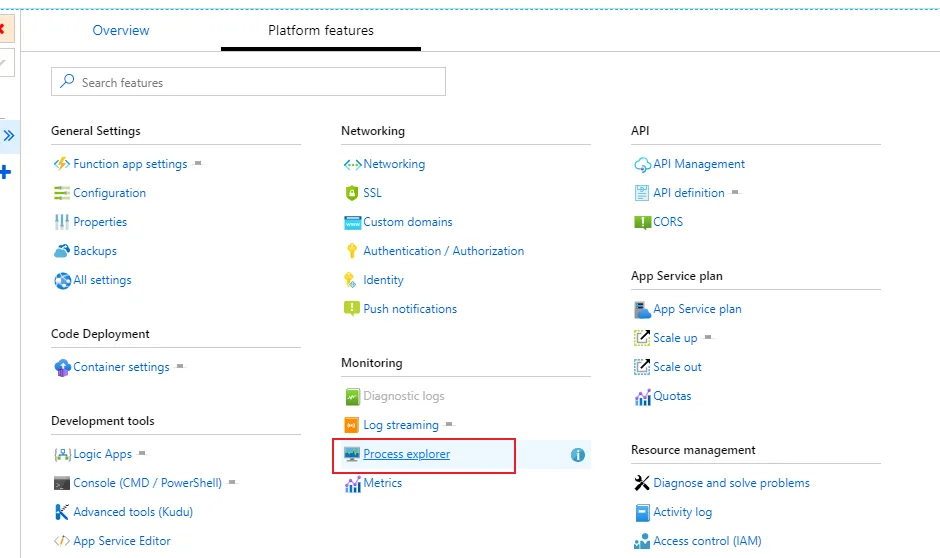Expand the left sidebar with double chevron
Image resolution: width=940 pixels, height=558 pixels.
tap(9, 135)
